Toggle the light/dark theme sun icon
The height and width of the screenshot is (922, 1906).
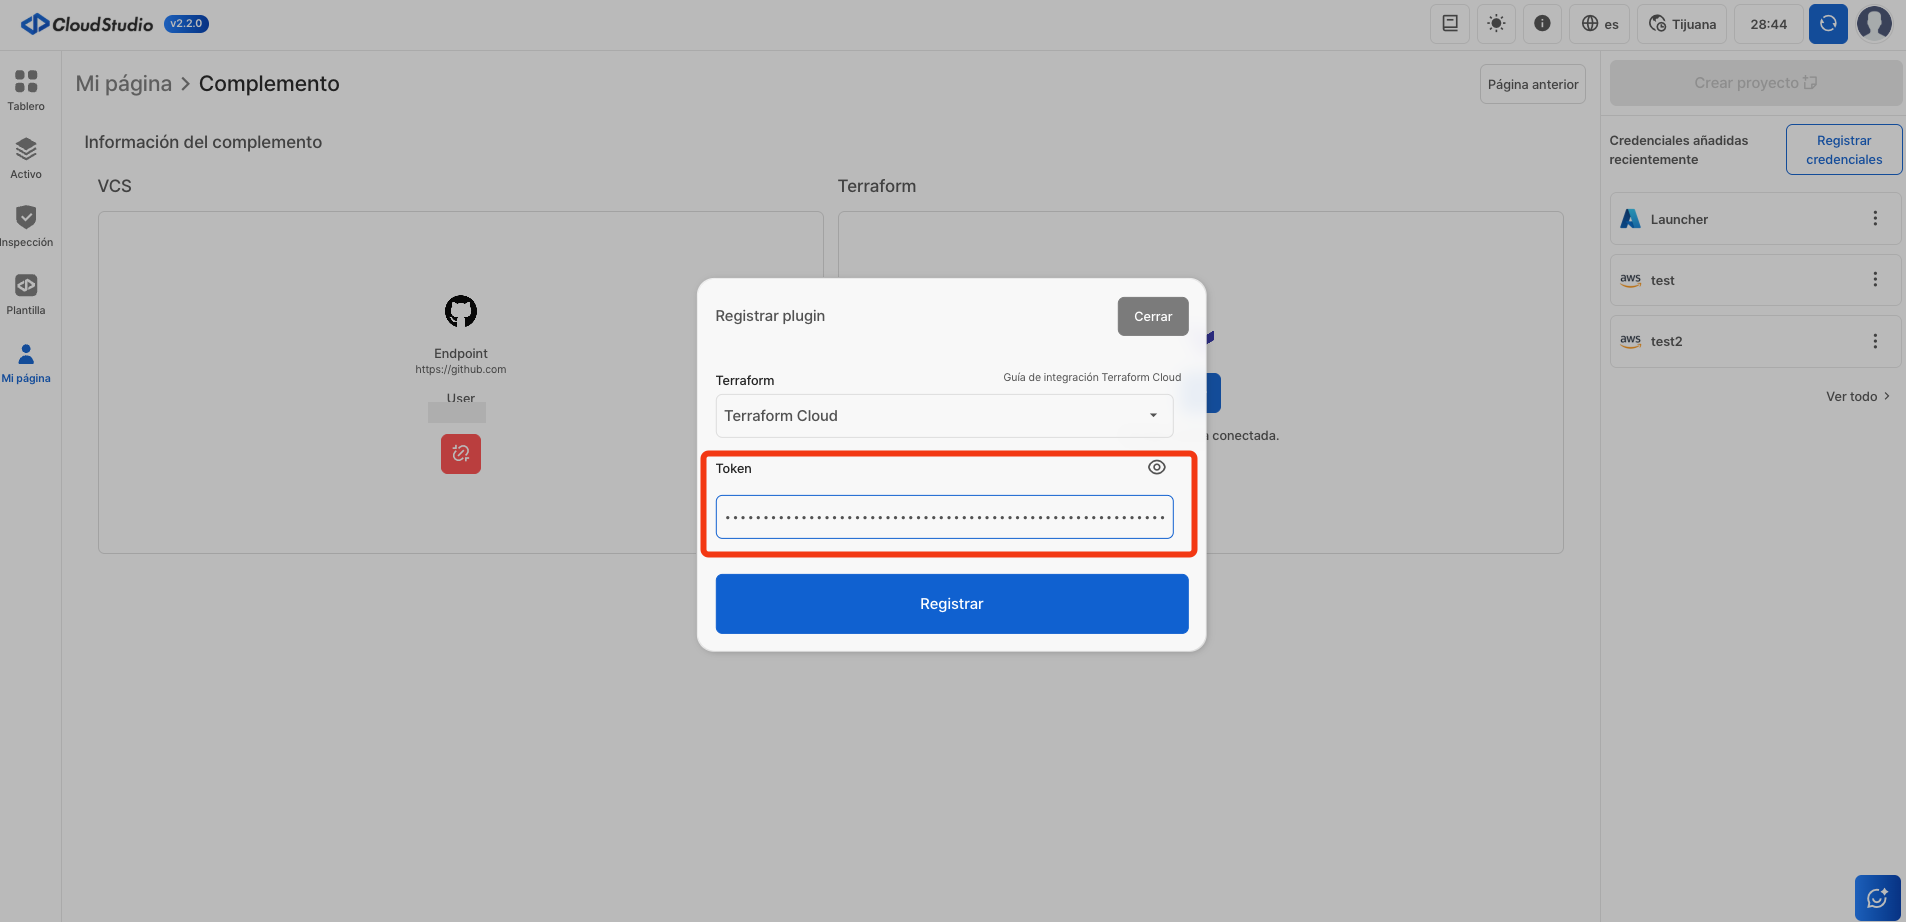1496,24
